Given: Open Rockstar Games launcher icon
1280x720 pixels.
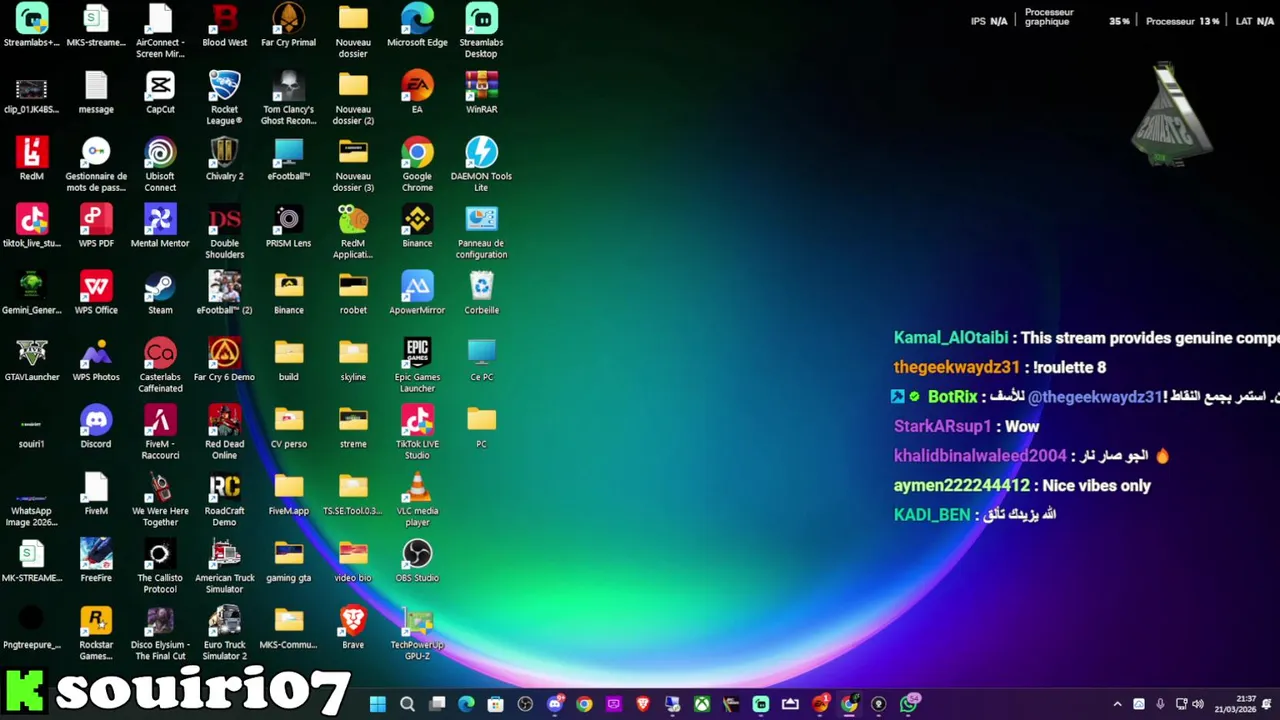Looking at the screenshot, I should (x=96, y=633).
